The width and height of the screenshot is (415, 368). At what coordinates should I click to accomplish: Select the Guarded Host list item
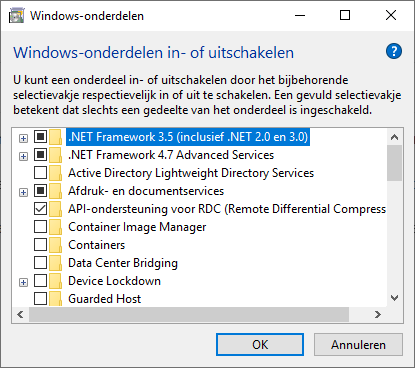tap(105, 299)
